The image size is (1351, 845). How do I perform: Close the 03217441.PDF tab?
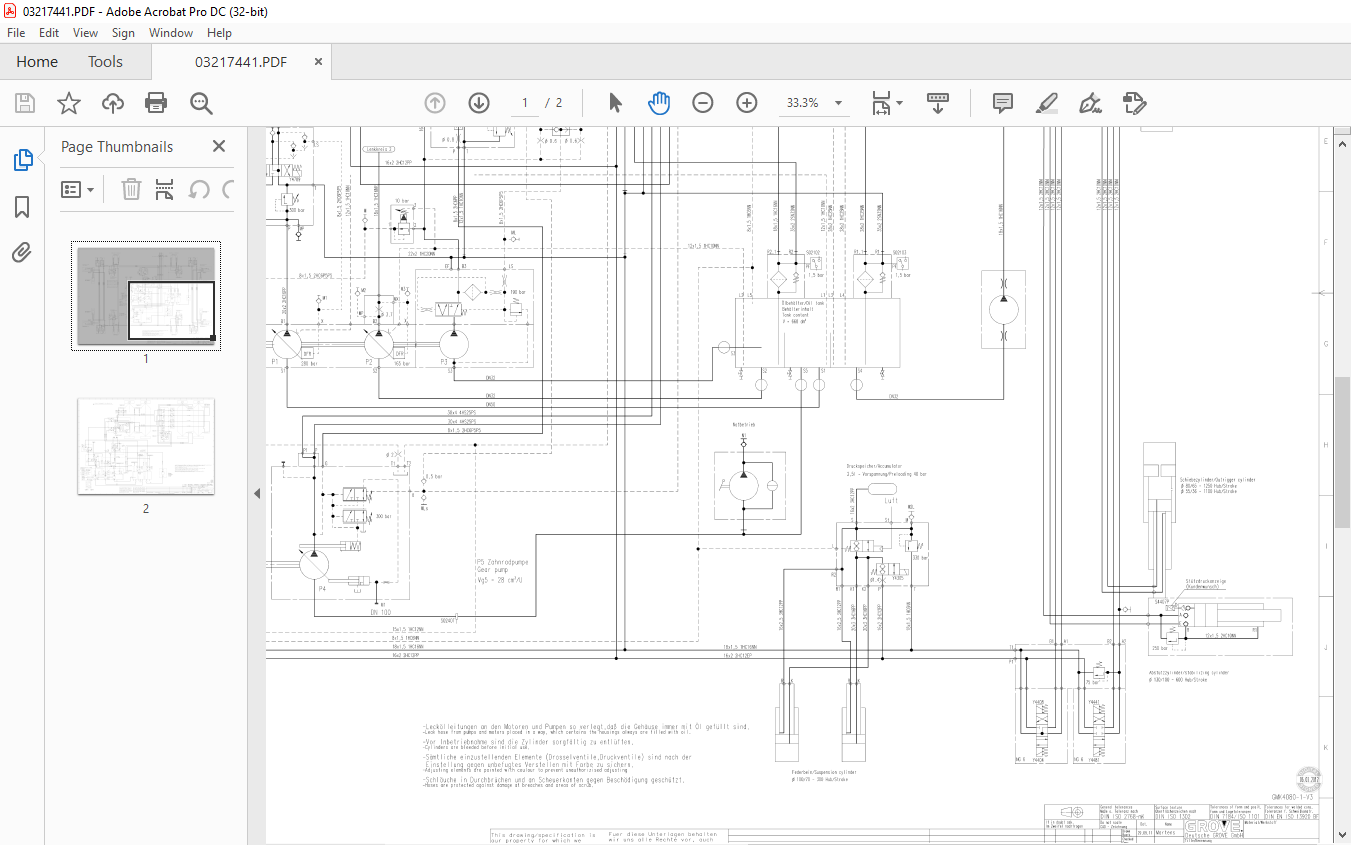tap(318, 62)
